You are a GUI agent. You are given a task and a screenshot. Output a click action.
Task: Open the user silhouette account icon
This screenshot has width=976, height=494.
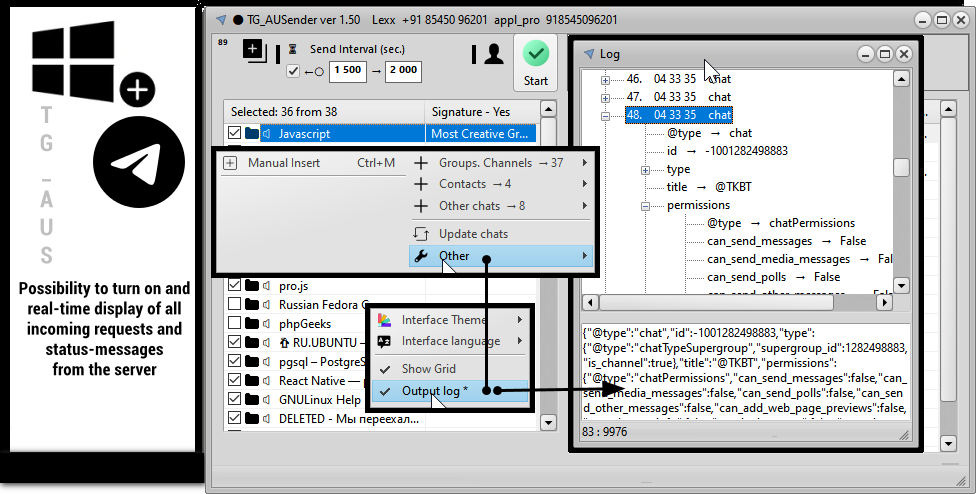494,54
